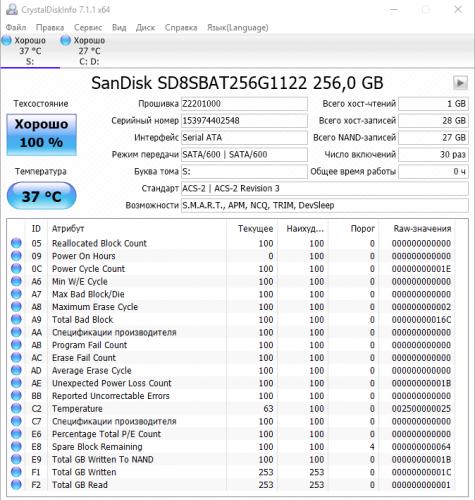This screenshot has width=475, height=500.
Task: Click the status icon for Spare Block Remaining
Action: coord(16,446)
